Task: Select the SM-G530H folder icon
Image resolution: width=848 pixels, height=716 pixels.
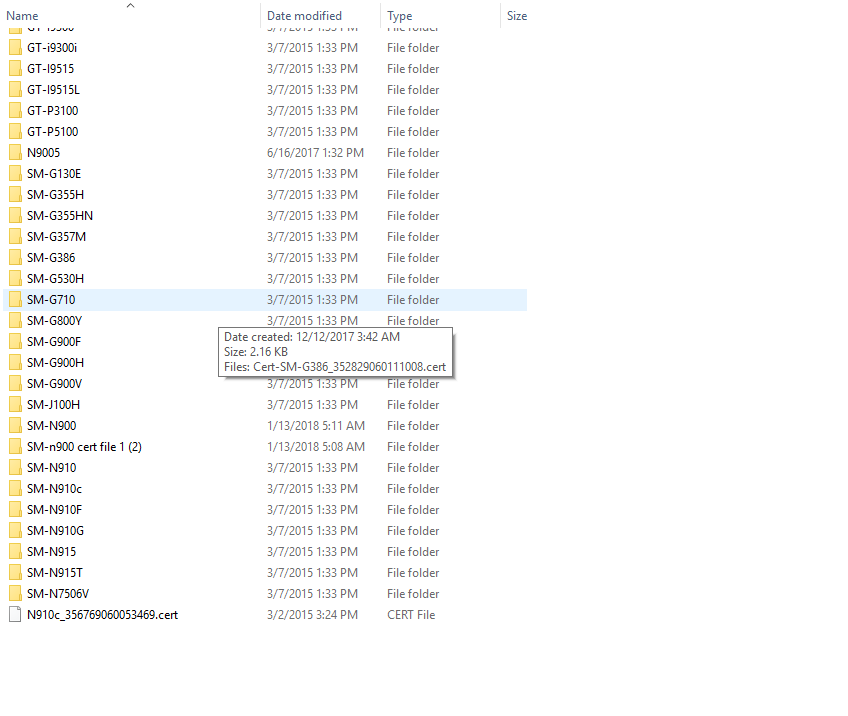Action: [15, 279]
